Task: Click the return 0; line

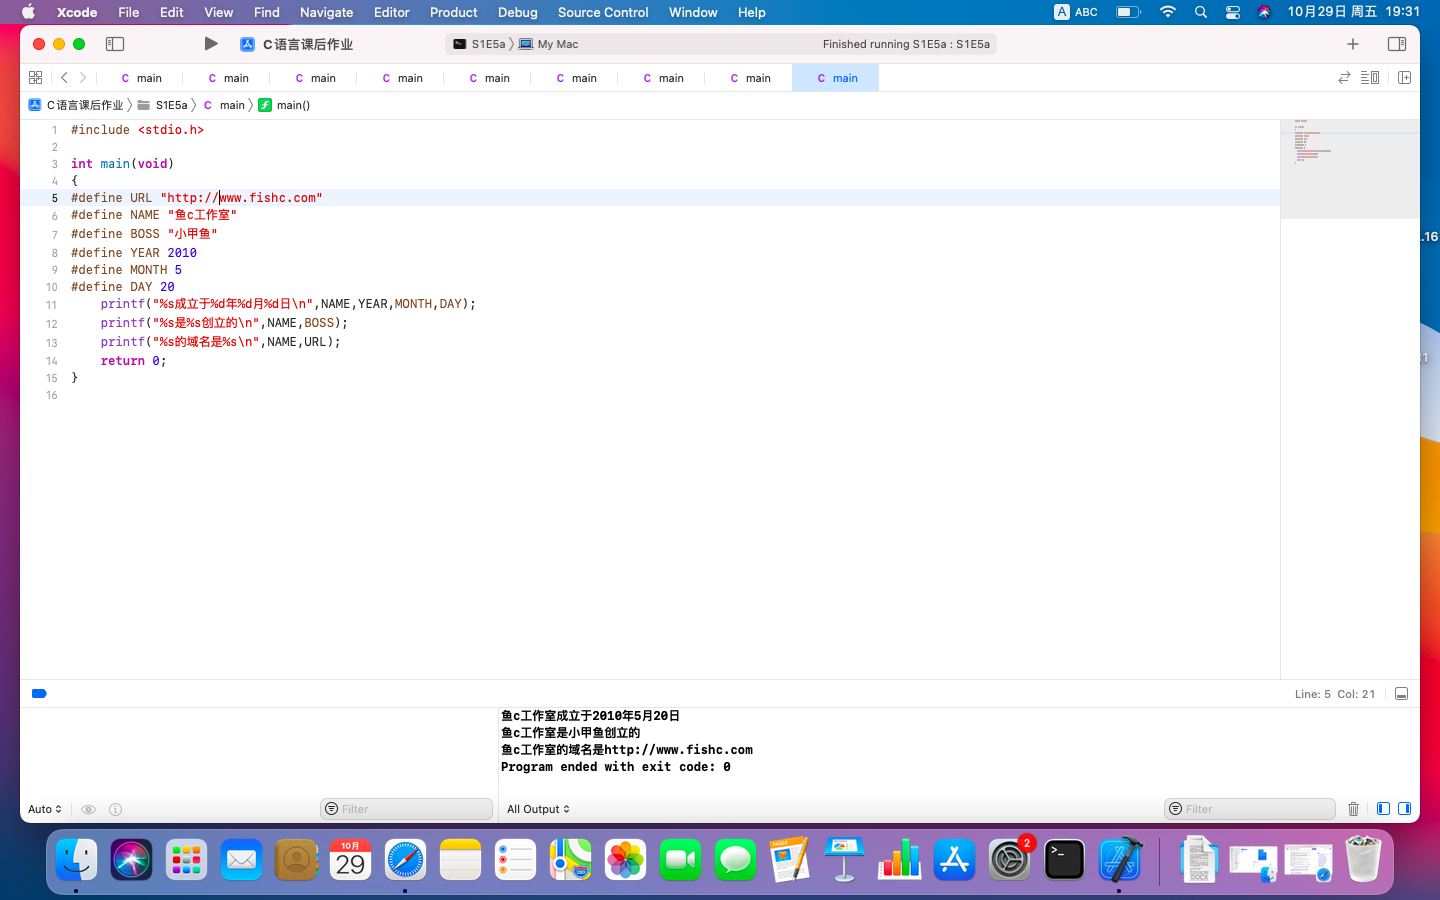Action: 133,361
